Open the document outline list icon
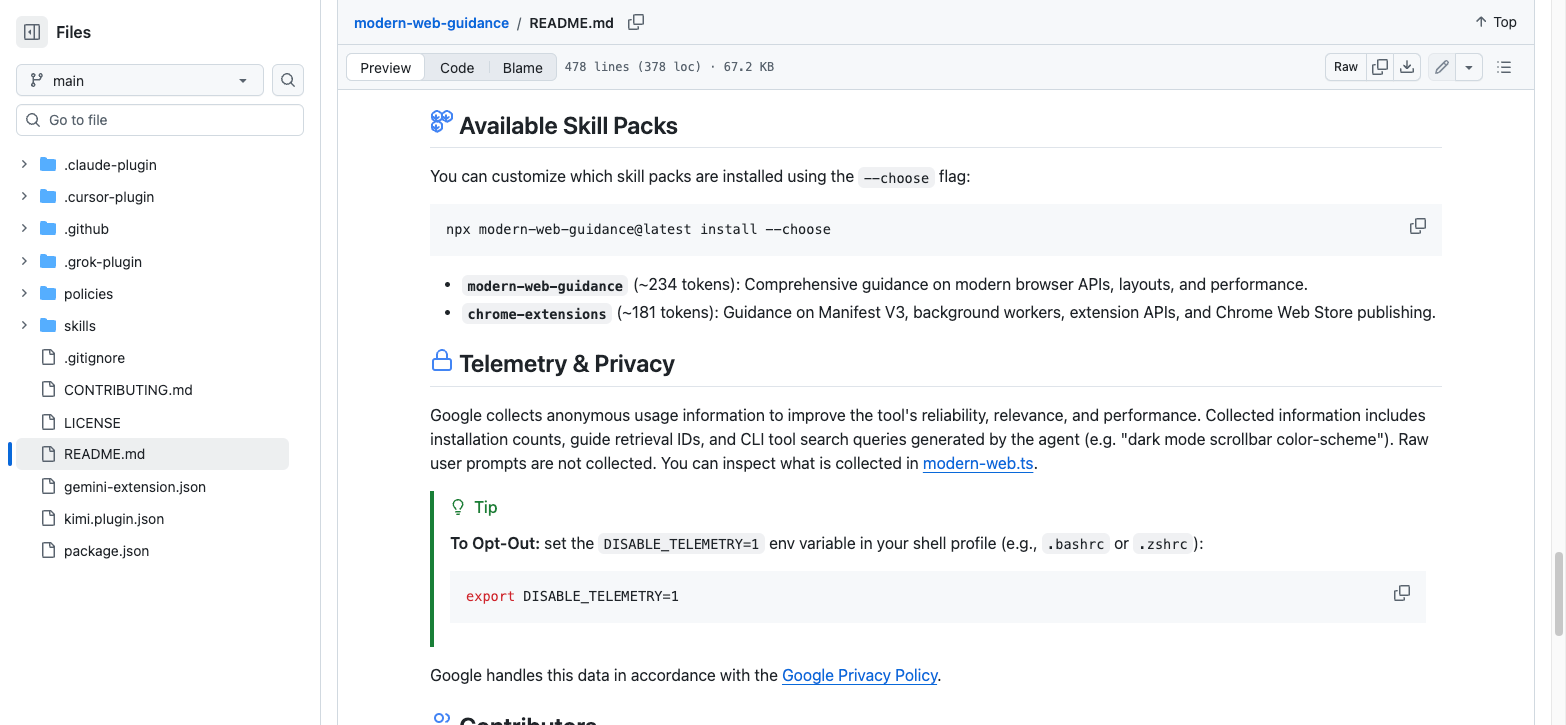Image resolution: width=1566 pixels, height=725 pixels. pos(1504,67)
